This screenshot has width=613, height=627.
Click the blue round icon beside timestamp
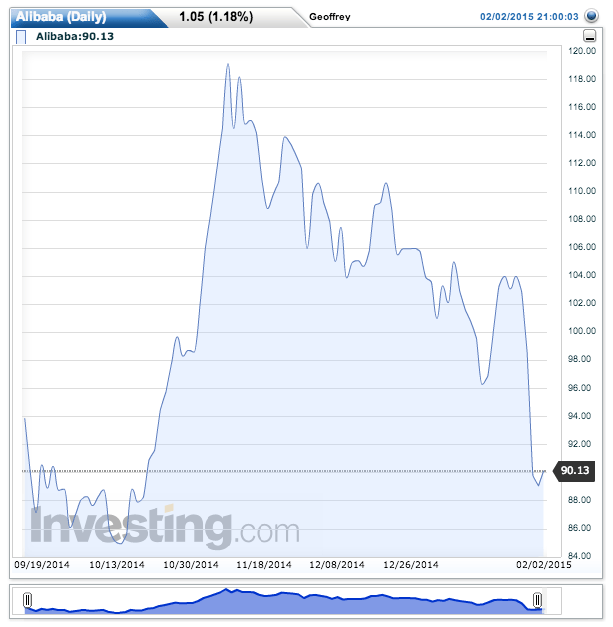click(591, 17)
